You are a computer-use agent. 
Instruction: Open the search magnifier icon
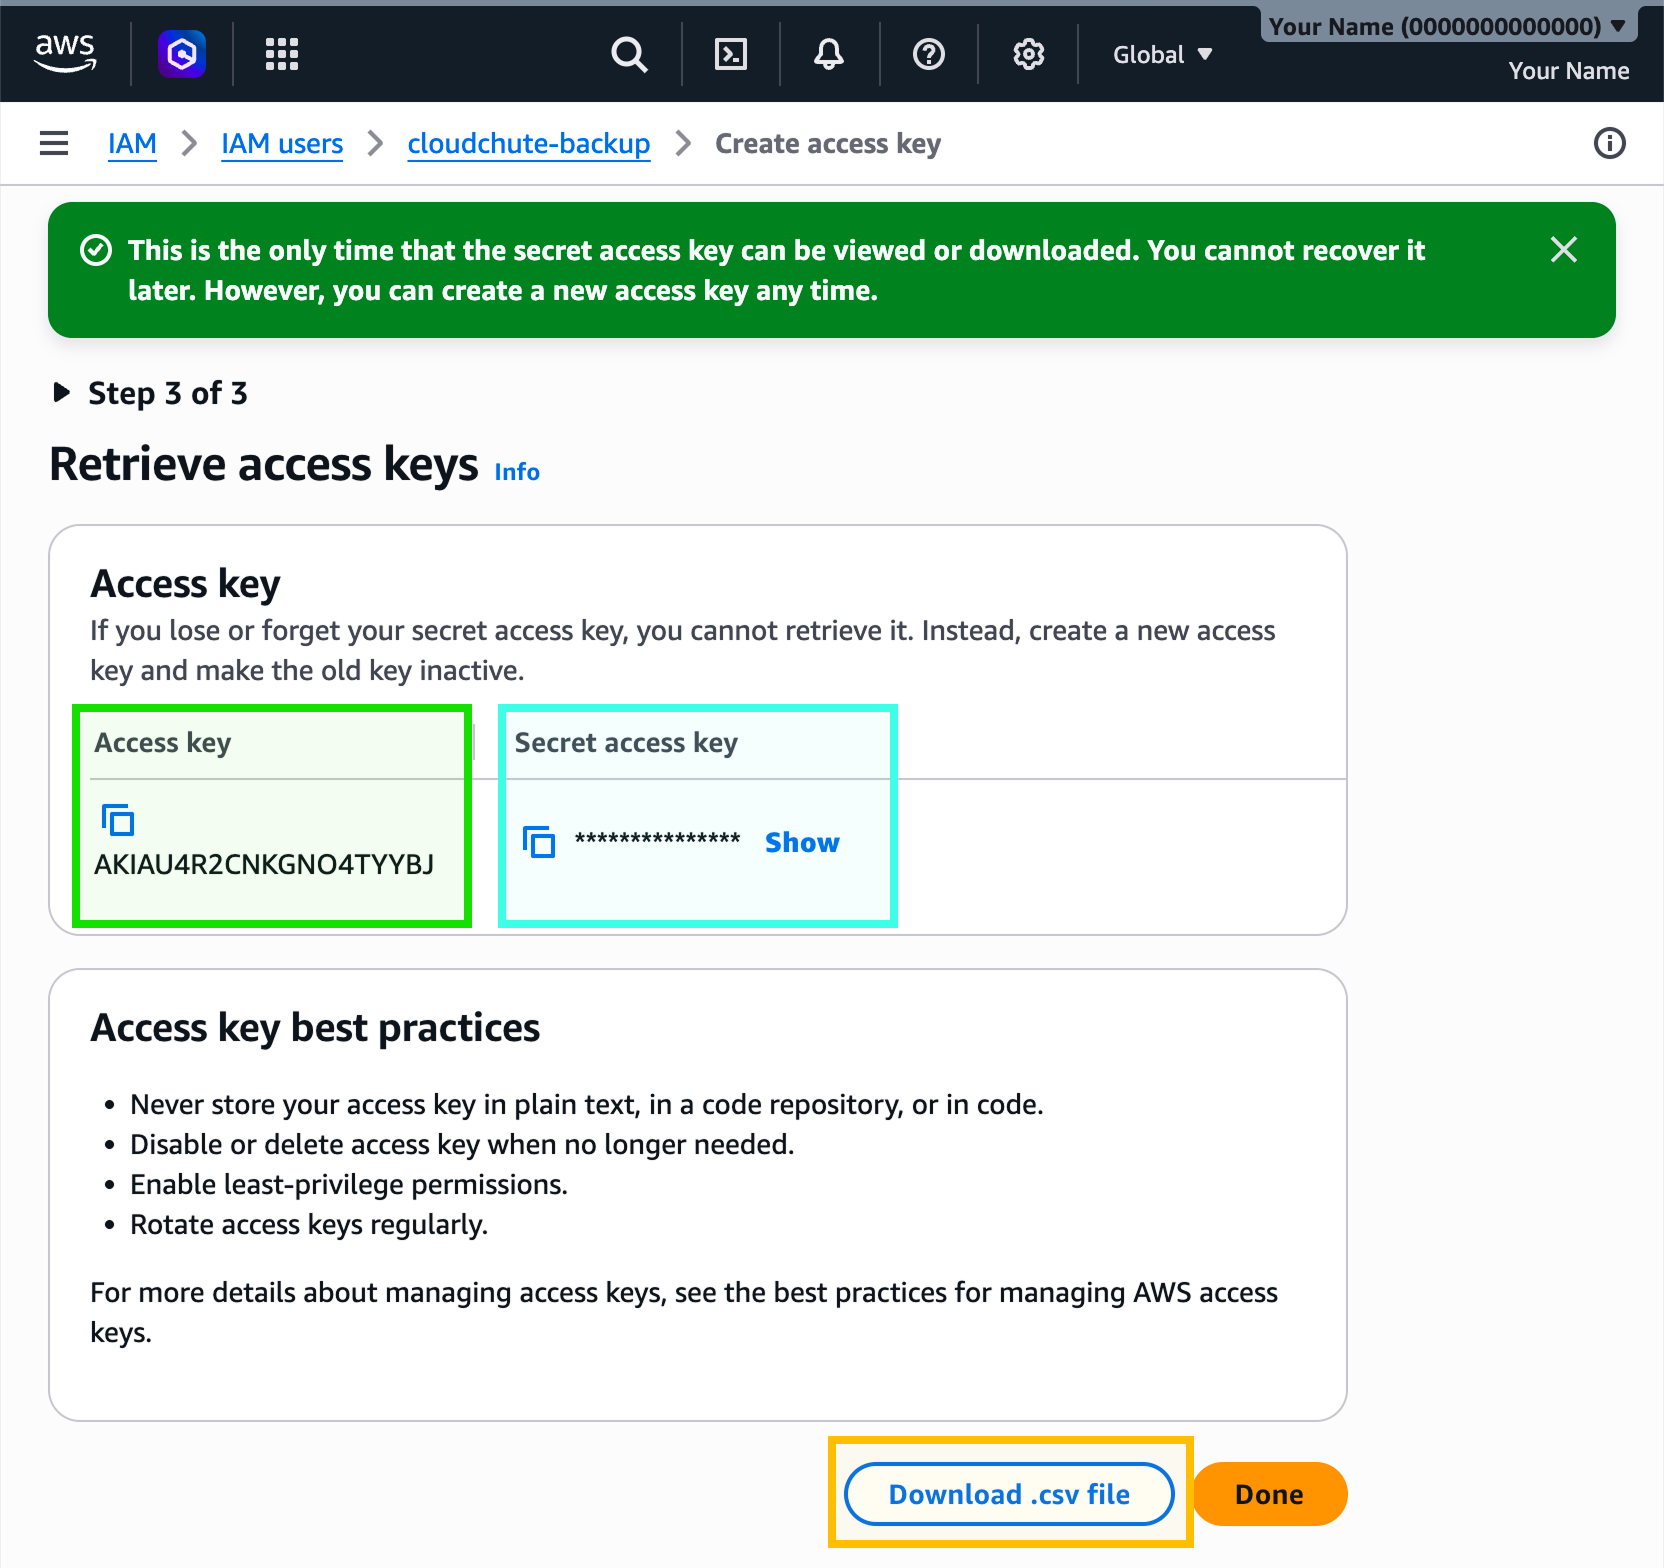629,54
